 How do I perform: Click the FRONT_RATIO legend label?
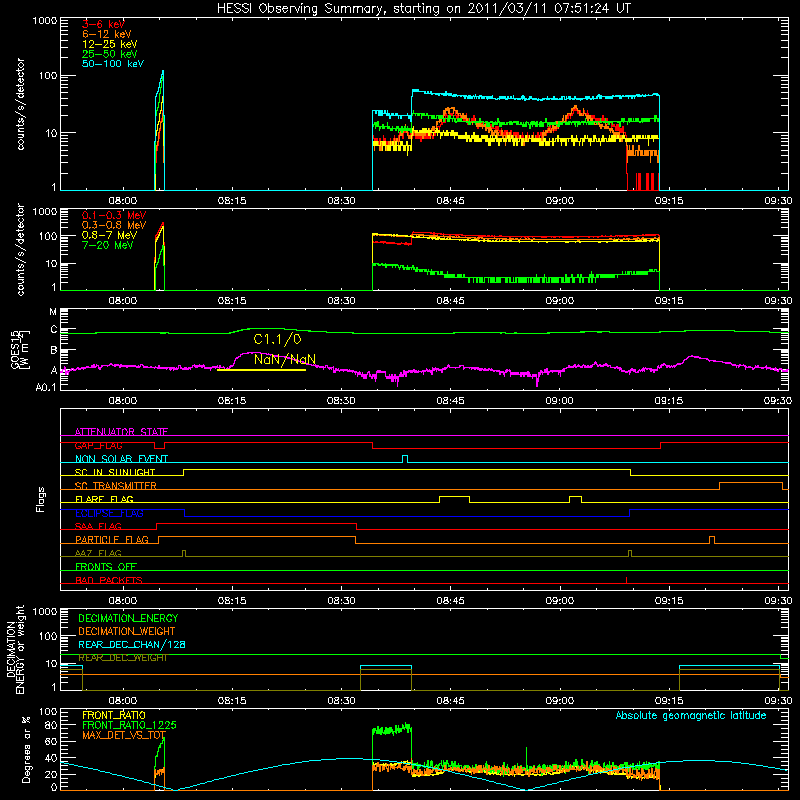114,715
